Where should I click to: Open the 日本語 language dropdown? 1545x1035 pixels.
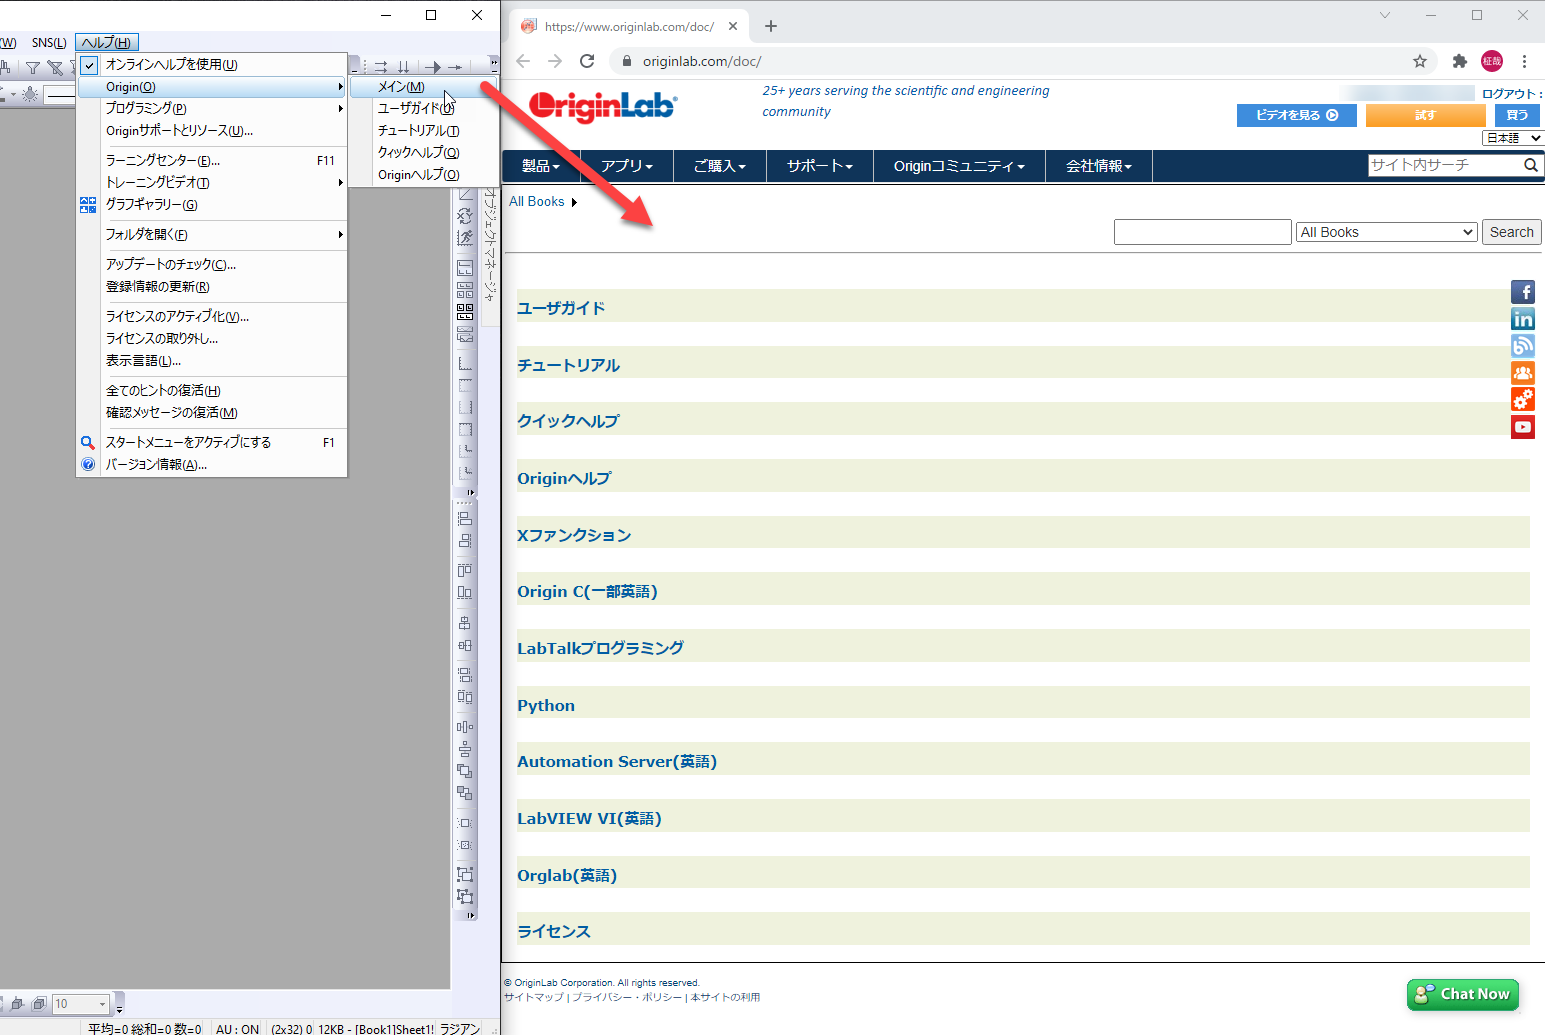tap(1512, 138)
